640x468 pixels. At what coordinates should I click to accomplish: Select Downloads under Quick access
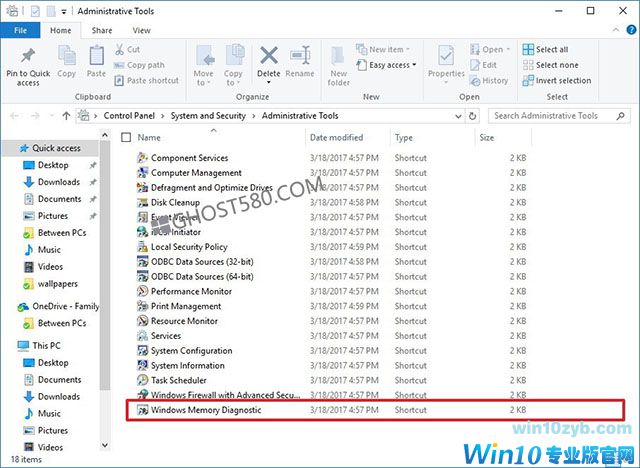pos(59,182)
